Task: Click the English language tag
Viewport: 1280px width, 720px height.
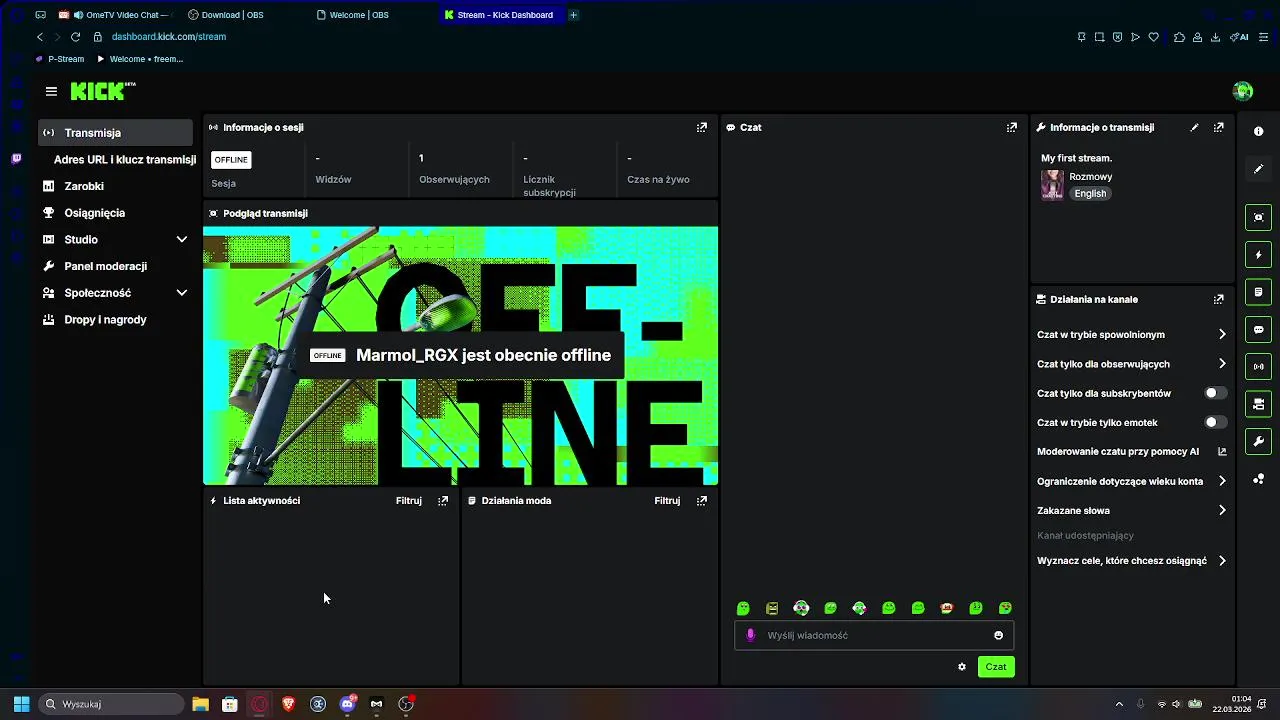Action: coord(1090,194)
